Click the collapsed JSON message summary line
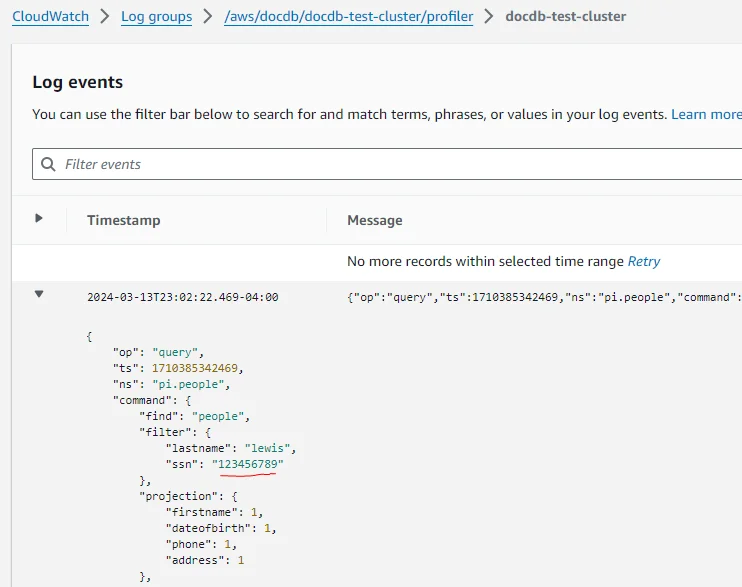The width and height of the screenshot is (742, 587). pyautogui.click(x=544, y=297)
